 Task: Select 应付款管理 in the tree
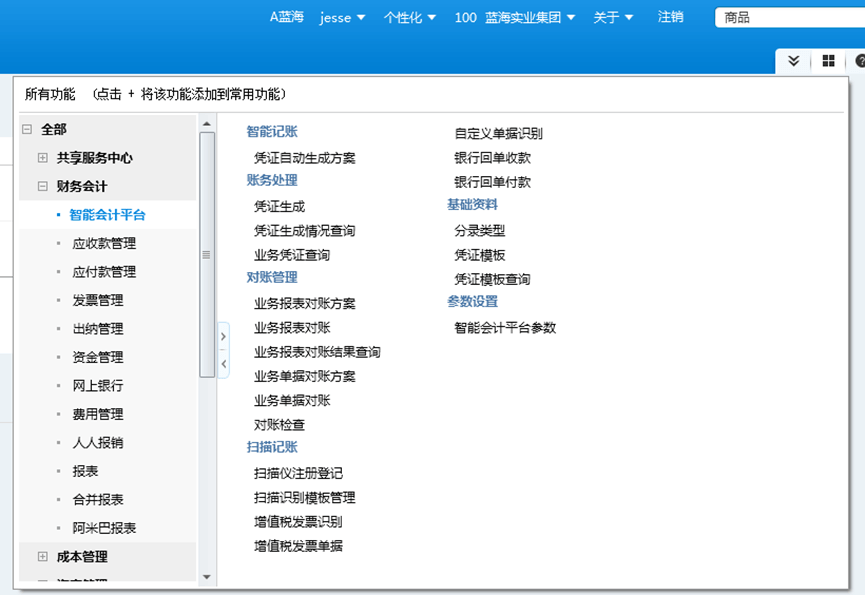pos(104,272)
